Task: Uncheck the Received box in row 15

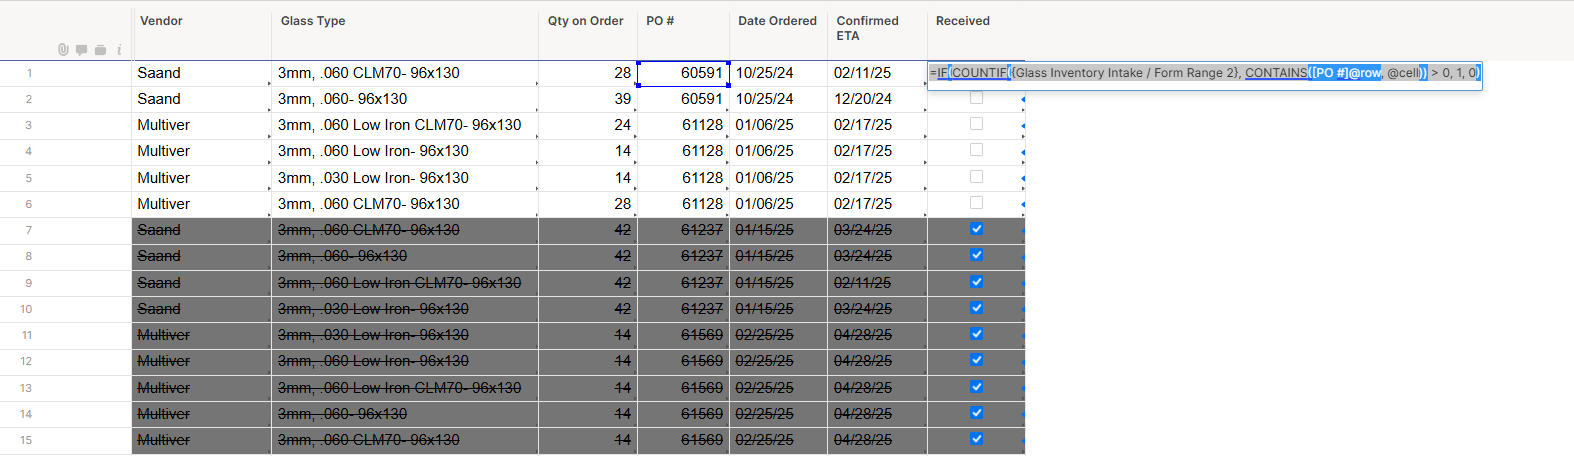Action: pos(977,439)
